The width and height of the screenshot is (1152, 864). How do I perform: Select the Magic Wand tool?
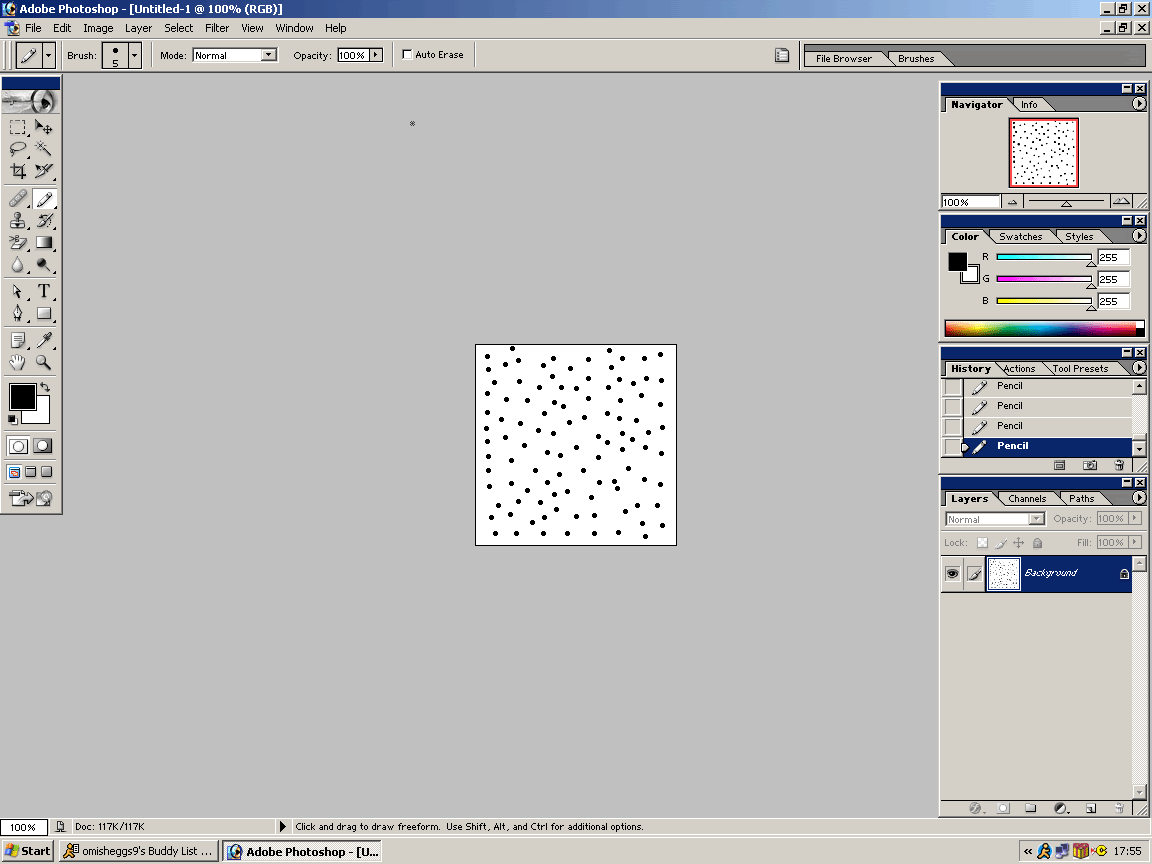tap(43, 148)
